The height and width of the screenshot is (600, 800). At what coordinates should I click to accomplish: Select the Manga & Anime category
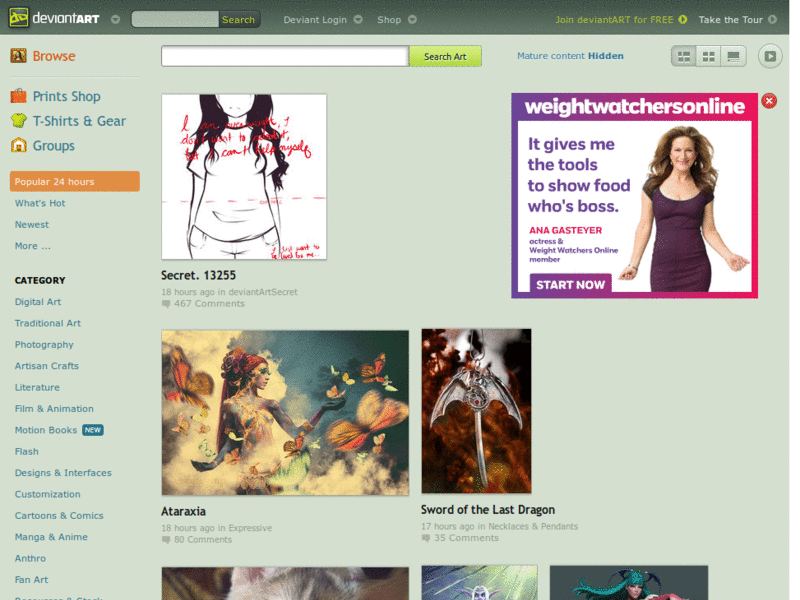click(51, 537)
